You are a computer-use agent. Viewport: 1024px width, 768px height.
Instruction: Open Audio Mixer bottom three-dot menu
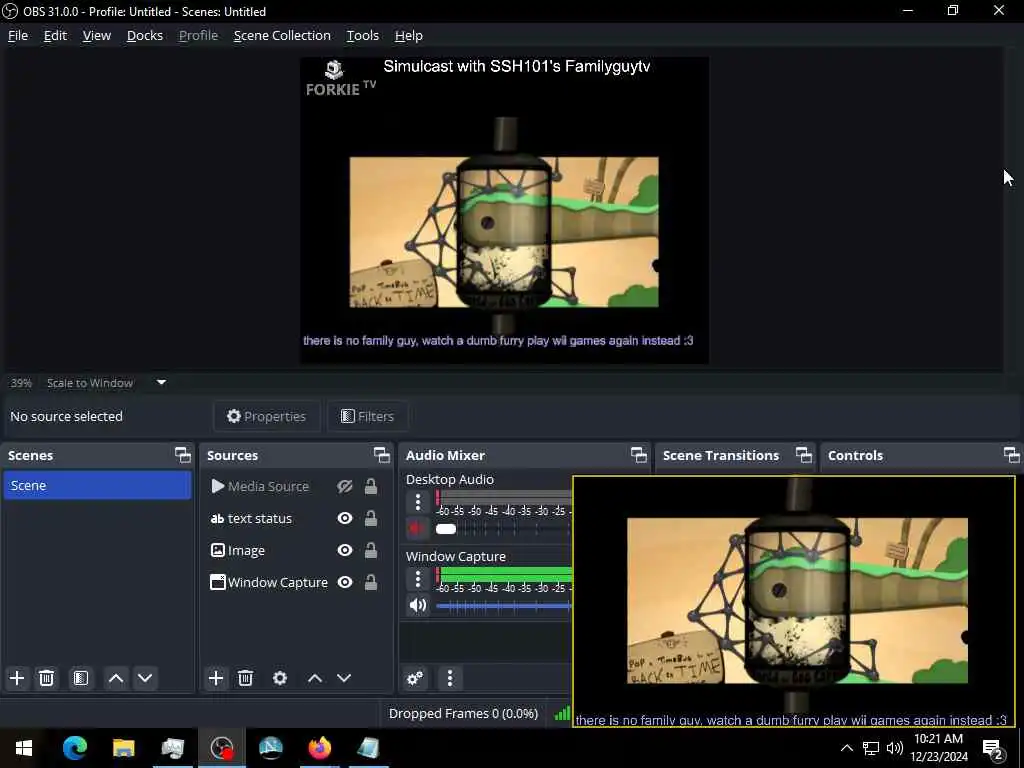(x=450, y=679)
